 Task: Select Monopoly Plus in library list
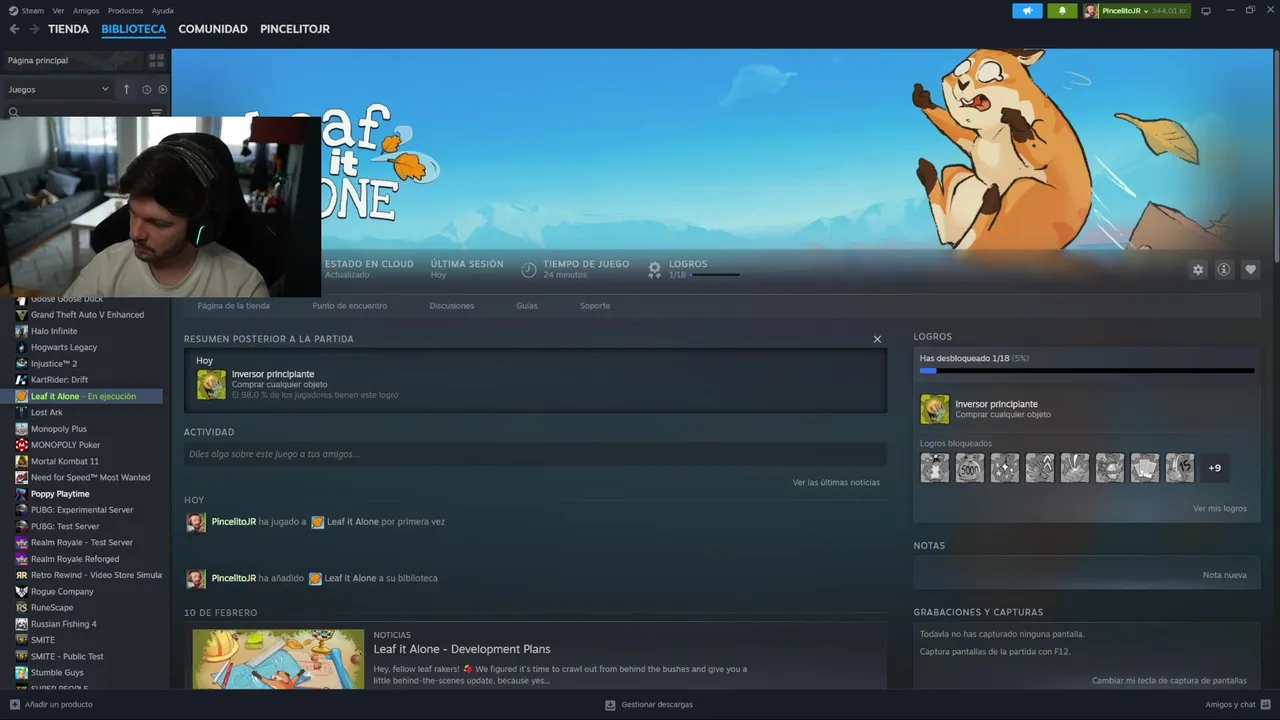[59, 429]
